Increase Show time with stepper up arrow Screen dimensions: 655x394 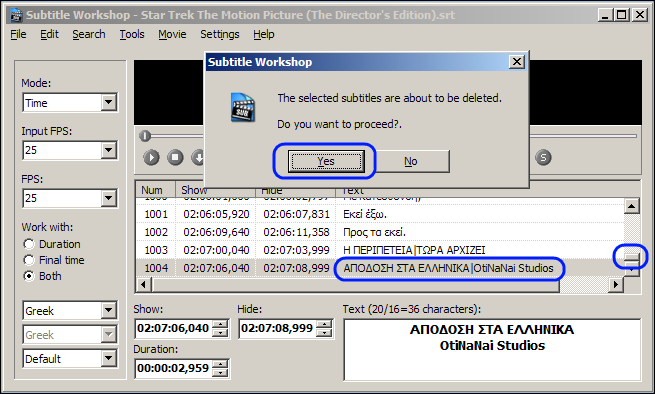(x=220, y=324)
